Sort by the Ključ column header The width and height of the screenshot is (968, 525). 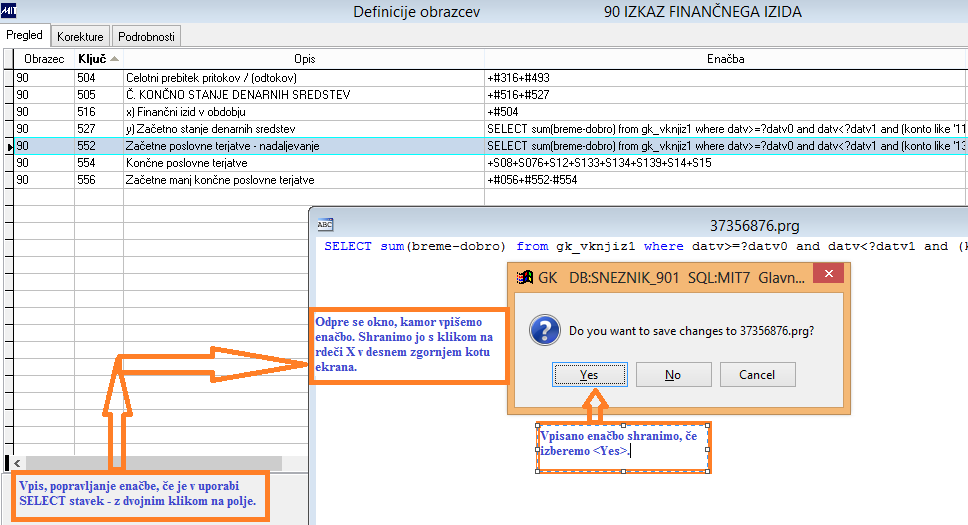[99, 59]
